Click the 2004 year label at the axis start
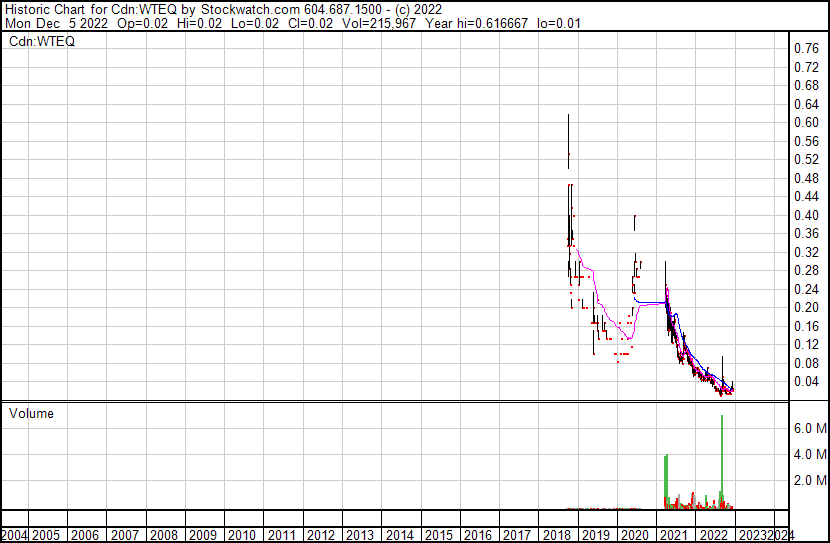 [13, 535]
